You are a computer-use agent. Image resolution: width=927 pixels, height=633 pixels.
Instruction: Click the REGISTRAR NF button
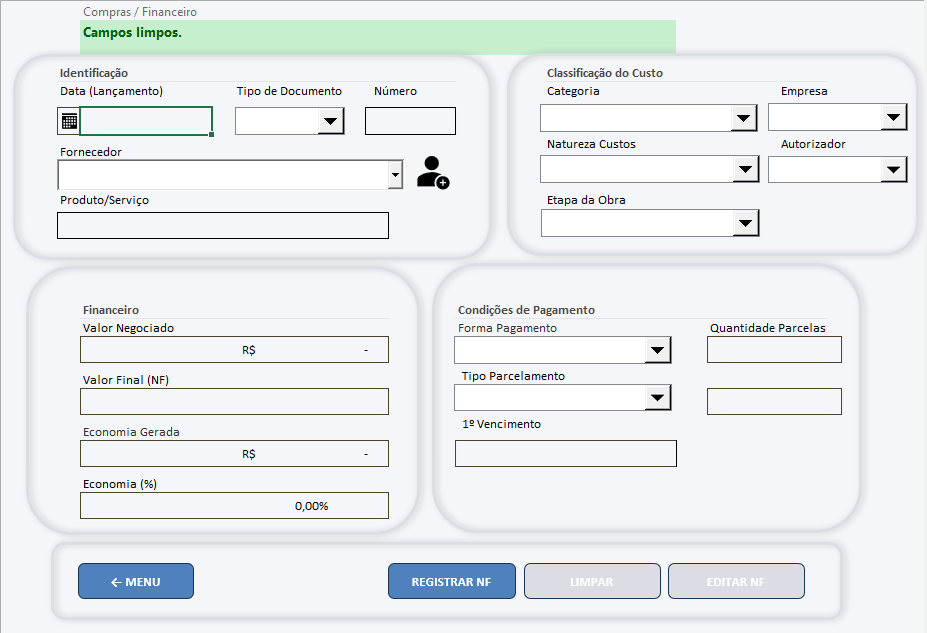pyautogui.click(x=452, y=581)
